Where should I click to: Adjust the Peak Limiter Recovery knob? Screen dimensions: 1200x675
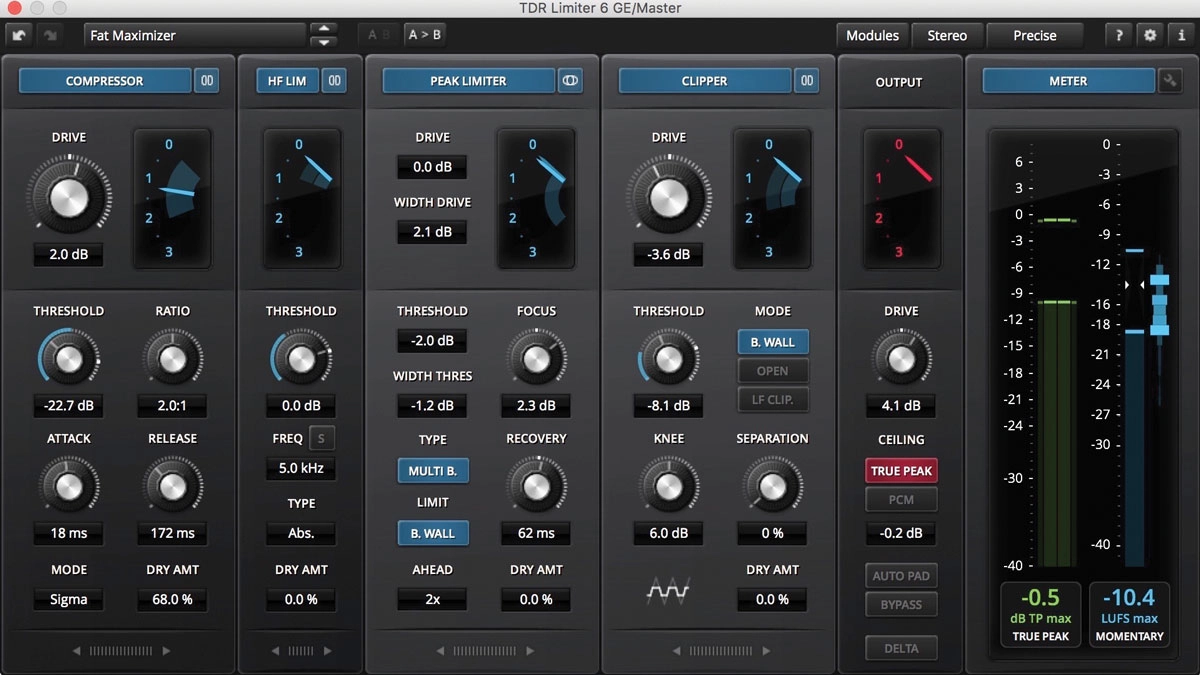click(x=536, y=485)
